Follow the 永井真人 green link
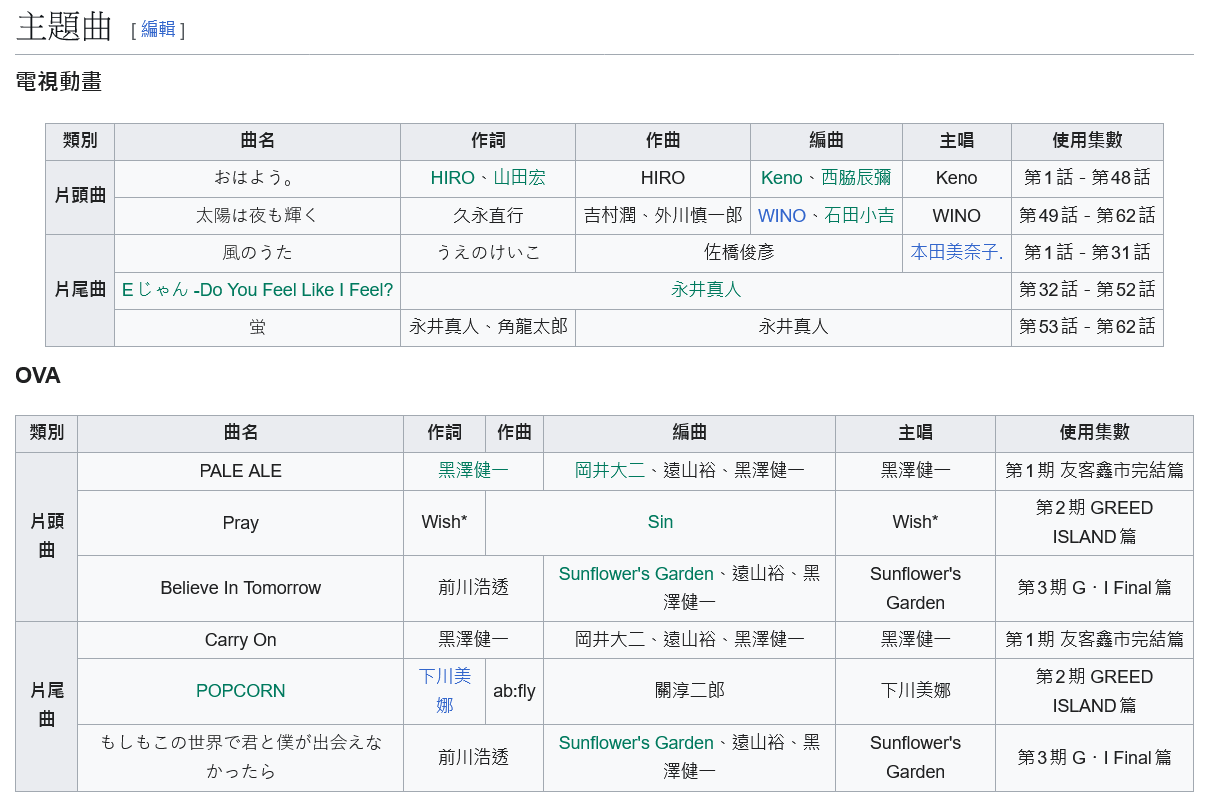Viewport: 1219px width, 799px height. [x=706, y=290]
